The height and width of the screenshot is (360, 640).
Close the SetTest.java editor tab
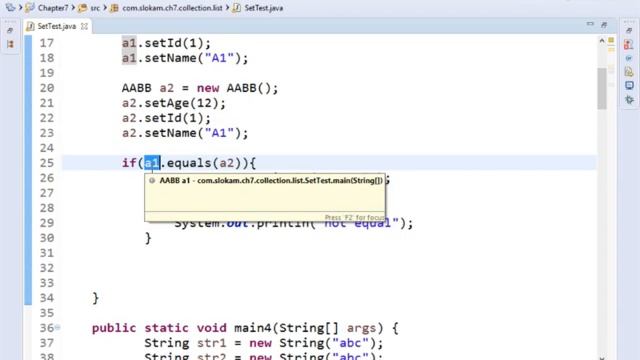coord(84,26)
